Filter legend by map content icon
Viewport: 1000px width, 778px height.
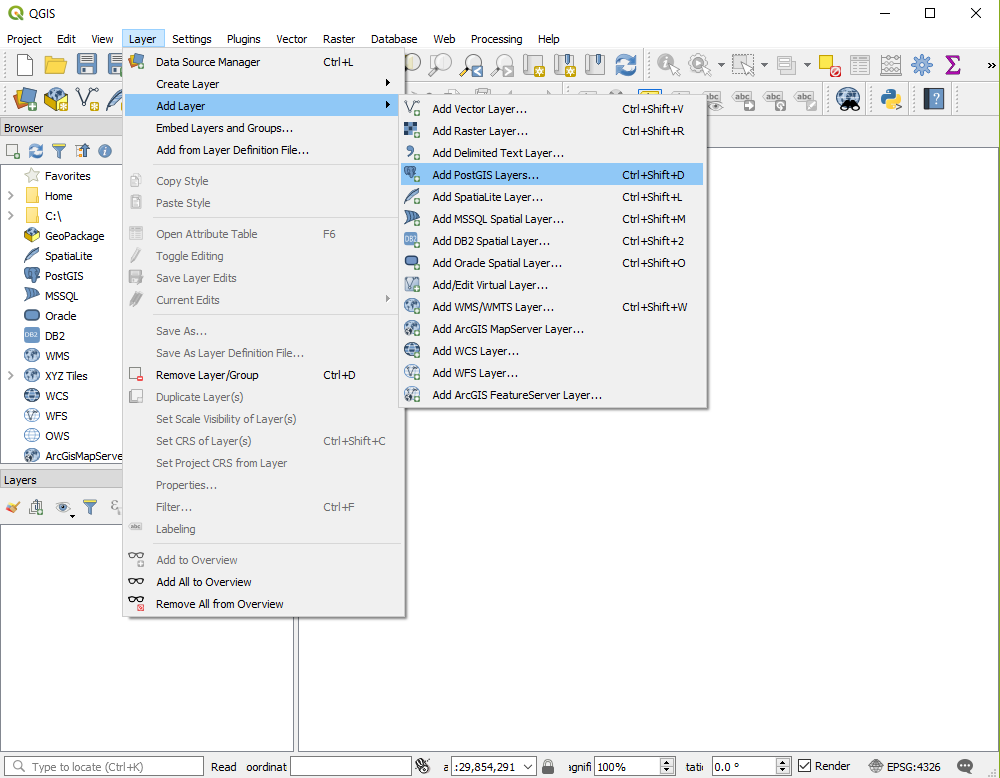click(x=90, y=508)
